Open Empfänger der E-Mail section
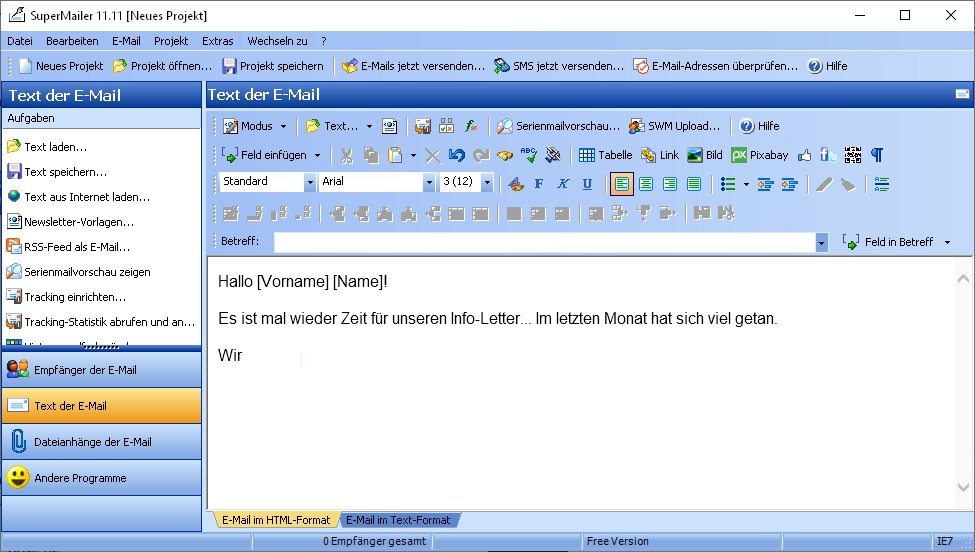 click(x=101, y=370)
